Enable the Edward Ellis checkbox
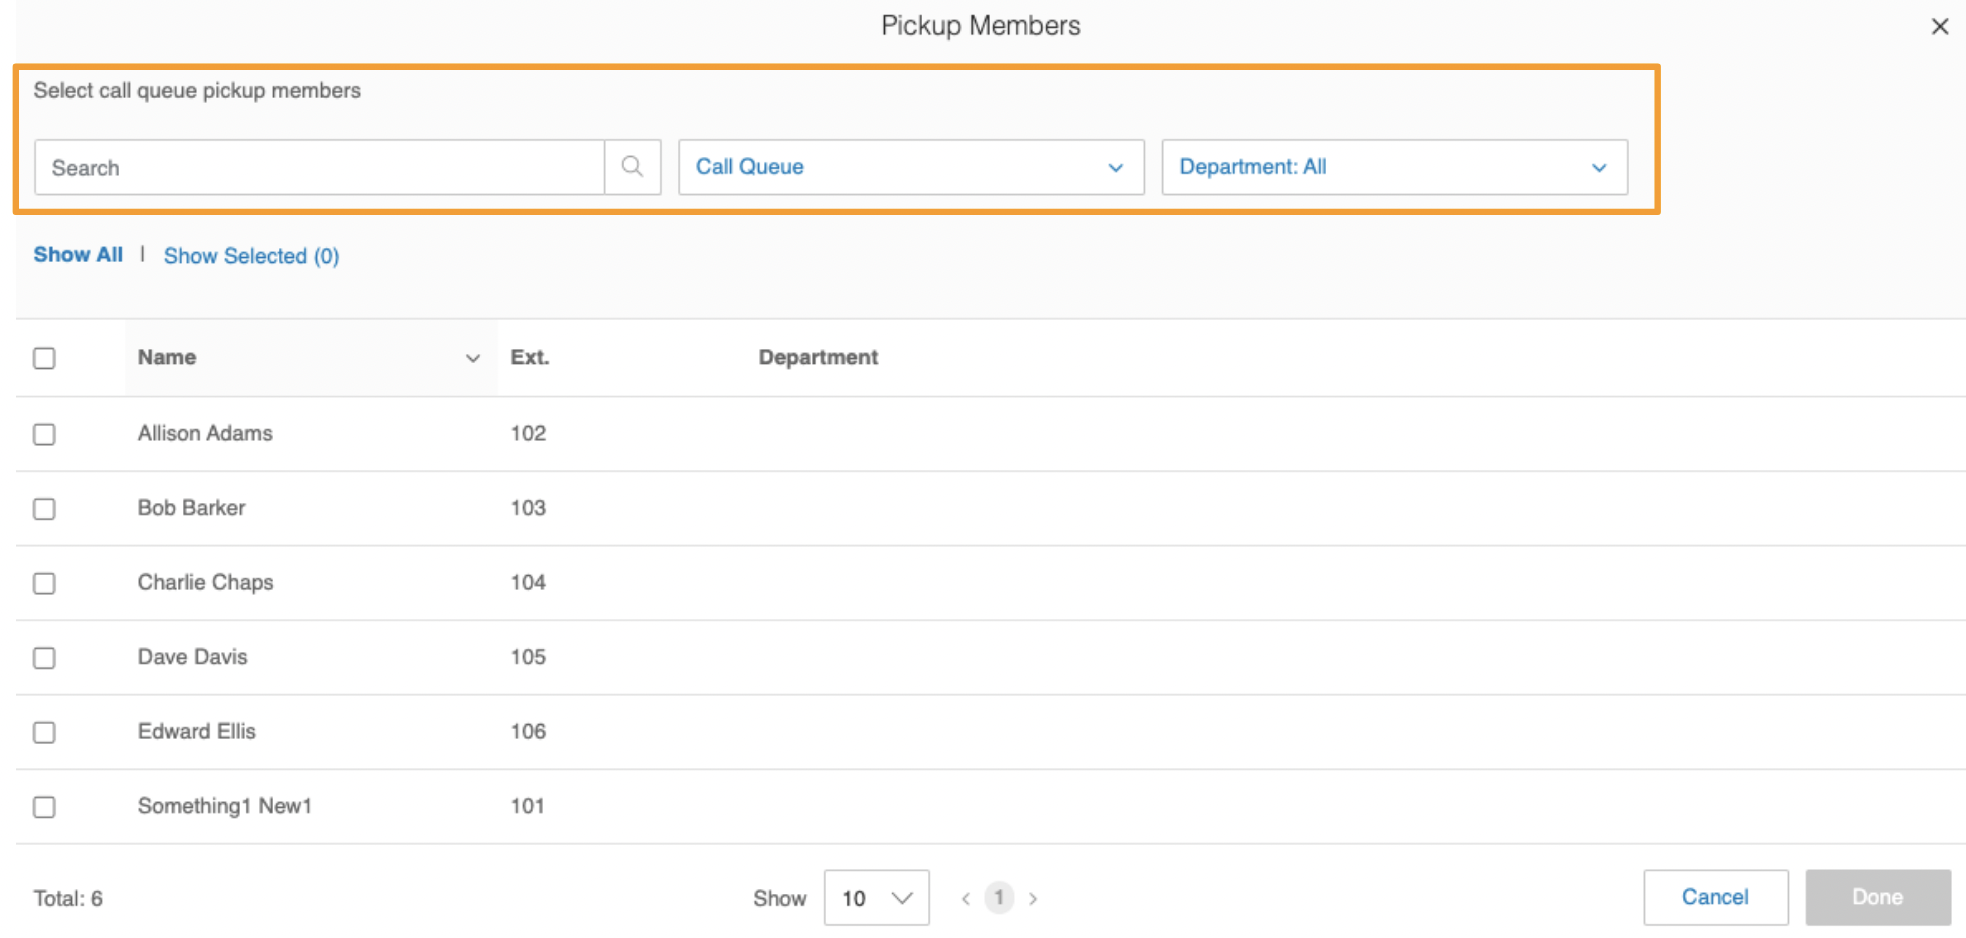The width and height of the screenshot is (1966, 938). click(x=44, y=732)
